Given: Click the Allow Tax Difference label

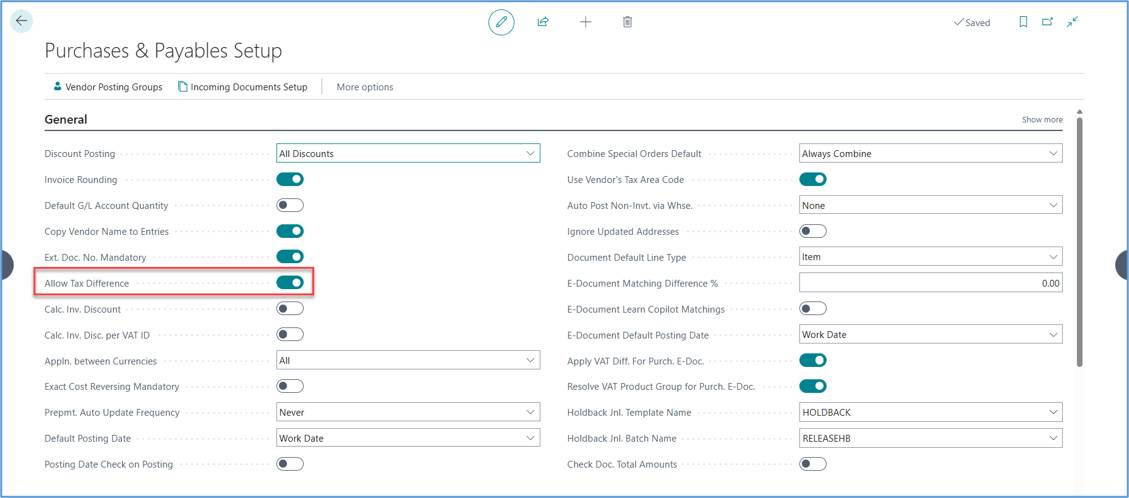Looking at the screenshot, I should pyautogui.click(x=87, y=284).
